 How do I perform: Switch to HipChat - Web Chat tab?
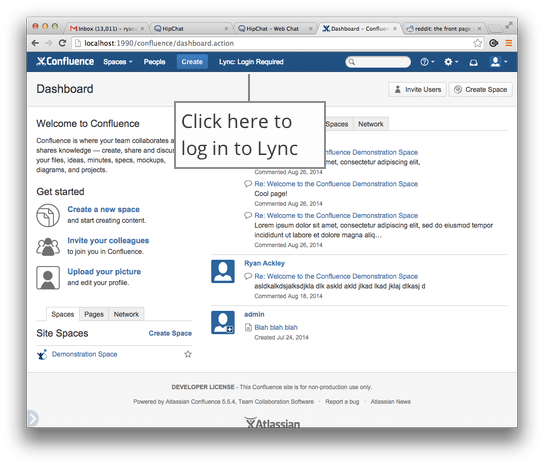pos(275,29)
